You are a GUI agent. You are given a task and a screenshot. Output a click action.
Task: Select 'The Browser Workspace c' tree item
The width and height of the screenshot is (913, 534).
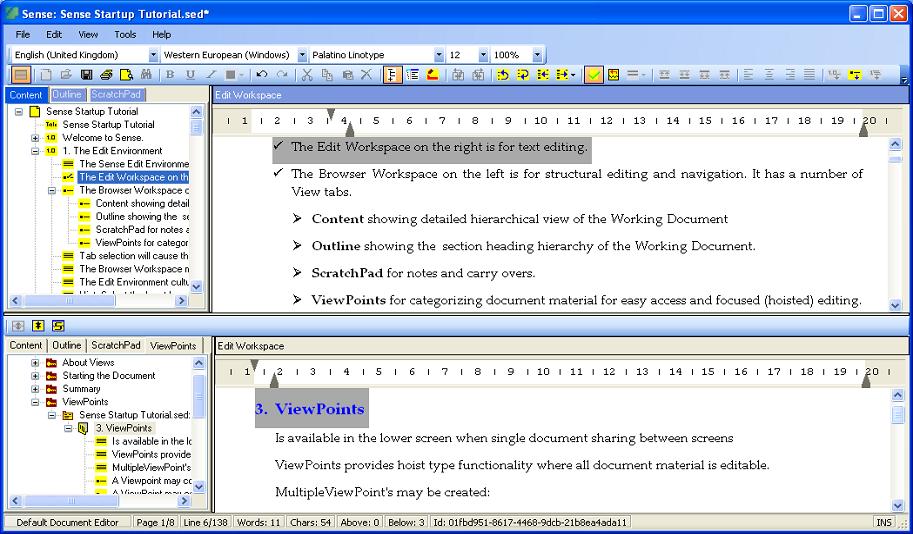point(134,190)
